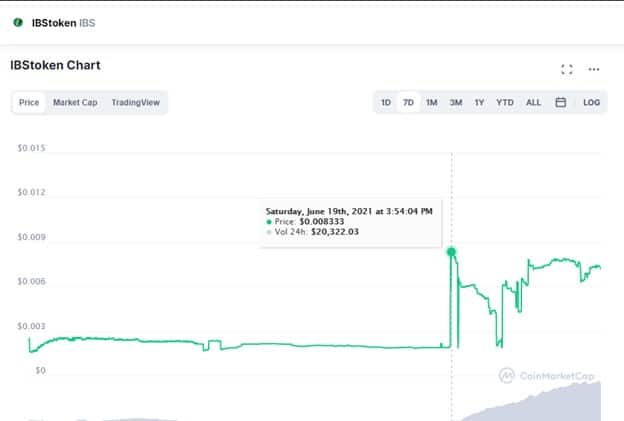This screenshot has width=624, height=421.
Task: Click the $0.006 axis label
Action: [31, 281]
